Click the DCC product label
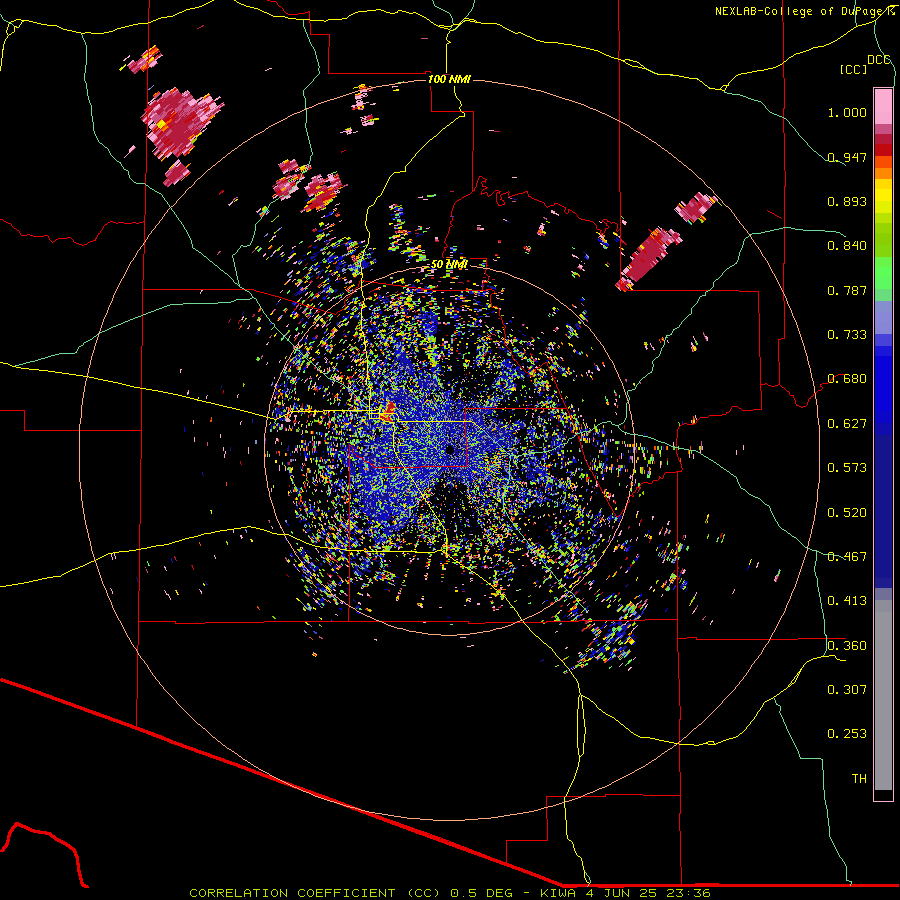Screen dimensions: 900x900 [x=879, y=60]
